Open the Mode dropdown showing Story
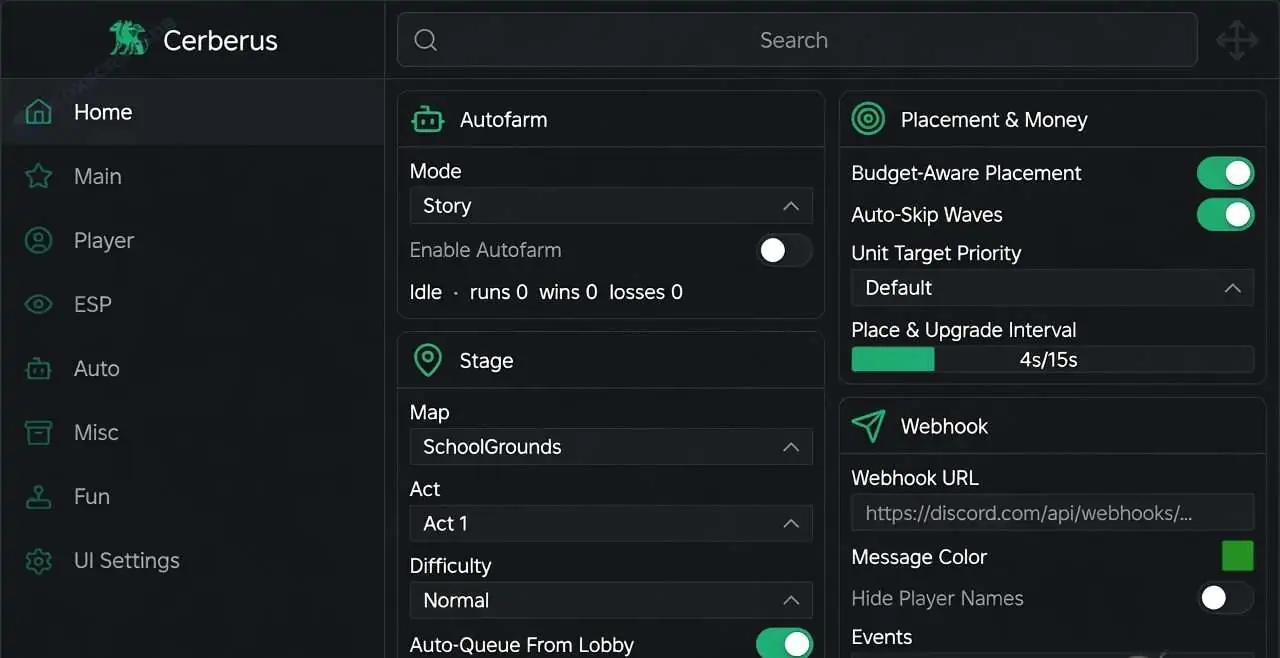The height and width of the screenshot is (658, 1280). click(x=611, y=206)
